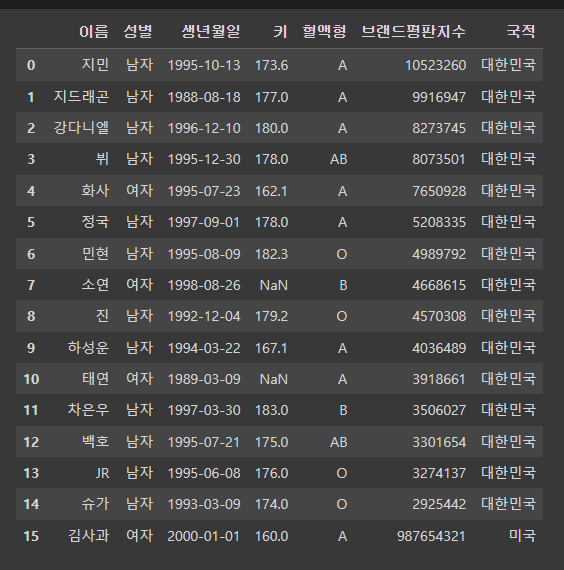Viewport: 564px width, 570px height.
Task: Click height value 160.0
Action: pos(272,536)
